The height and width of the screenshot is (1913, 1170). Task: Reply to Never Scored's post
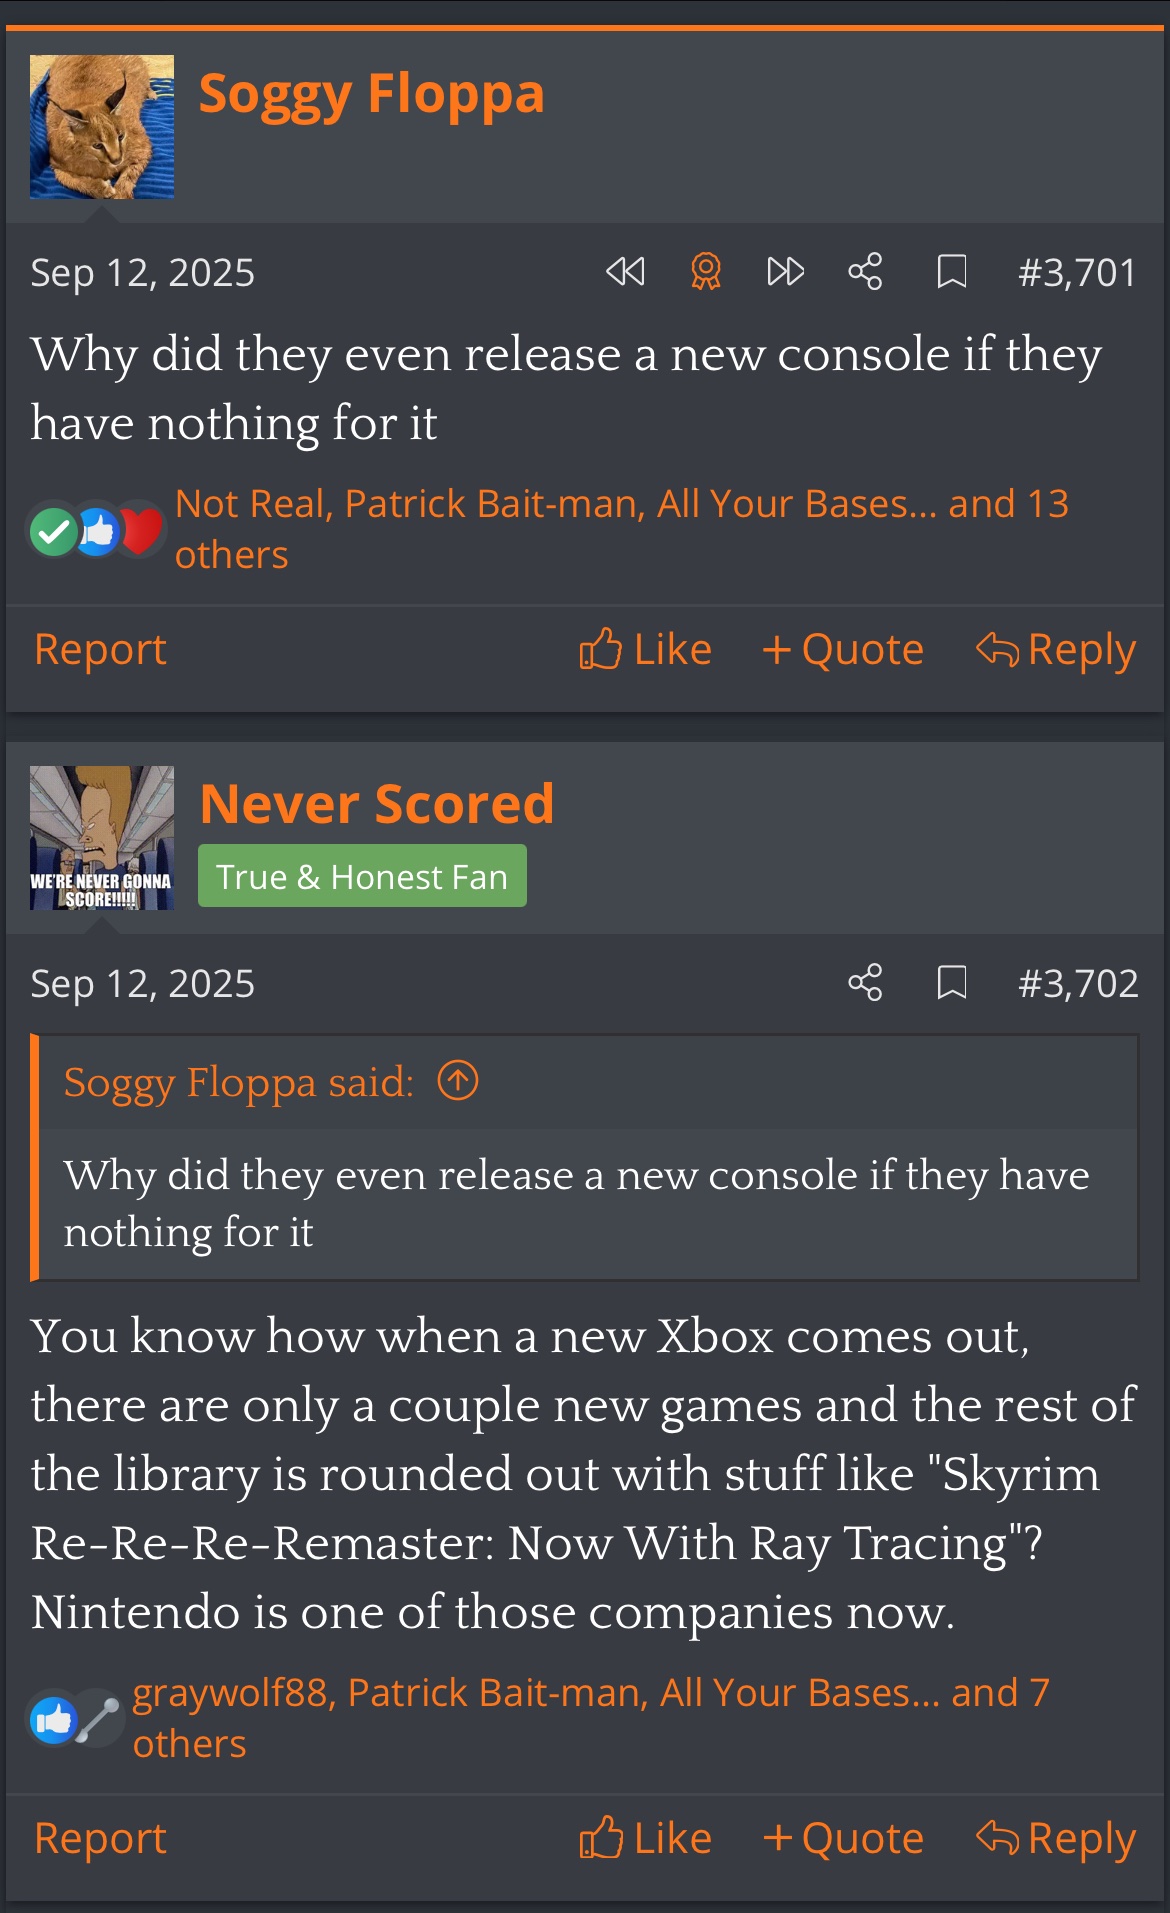click(1056, 1840)
